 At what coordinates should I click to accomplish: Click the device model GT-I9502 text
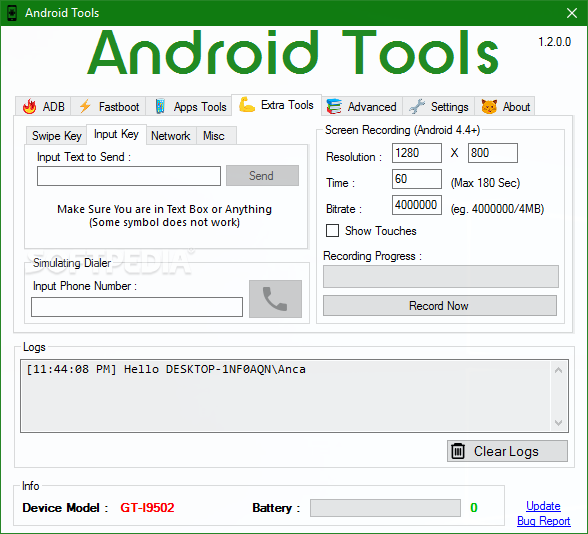pos(147,508)
